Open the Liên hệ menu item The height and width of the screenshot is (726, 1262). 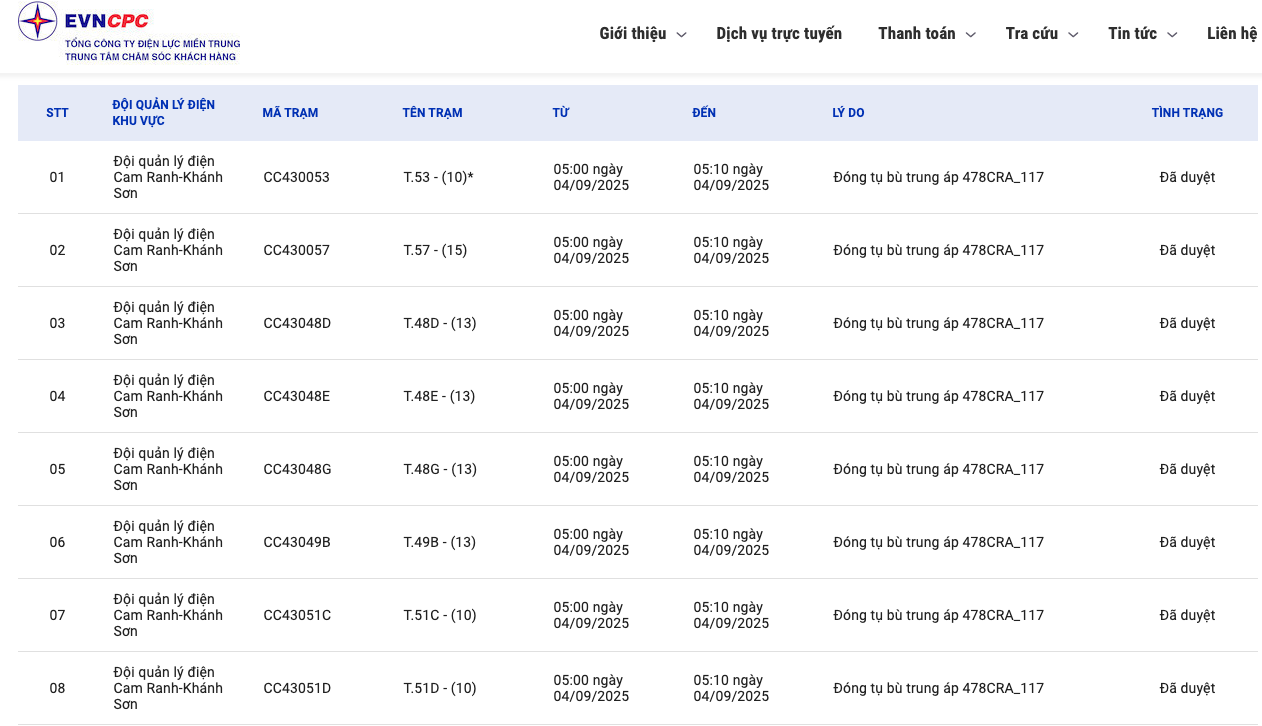click(x=1232, y=34)
